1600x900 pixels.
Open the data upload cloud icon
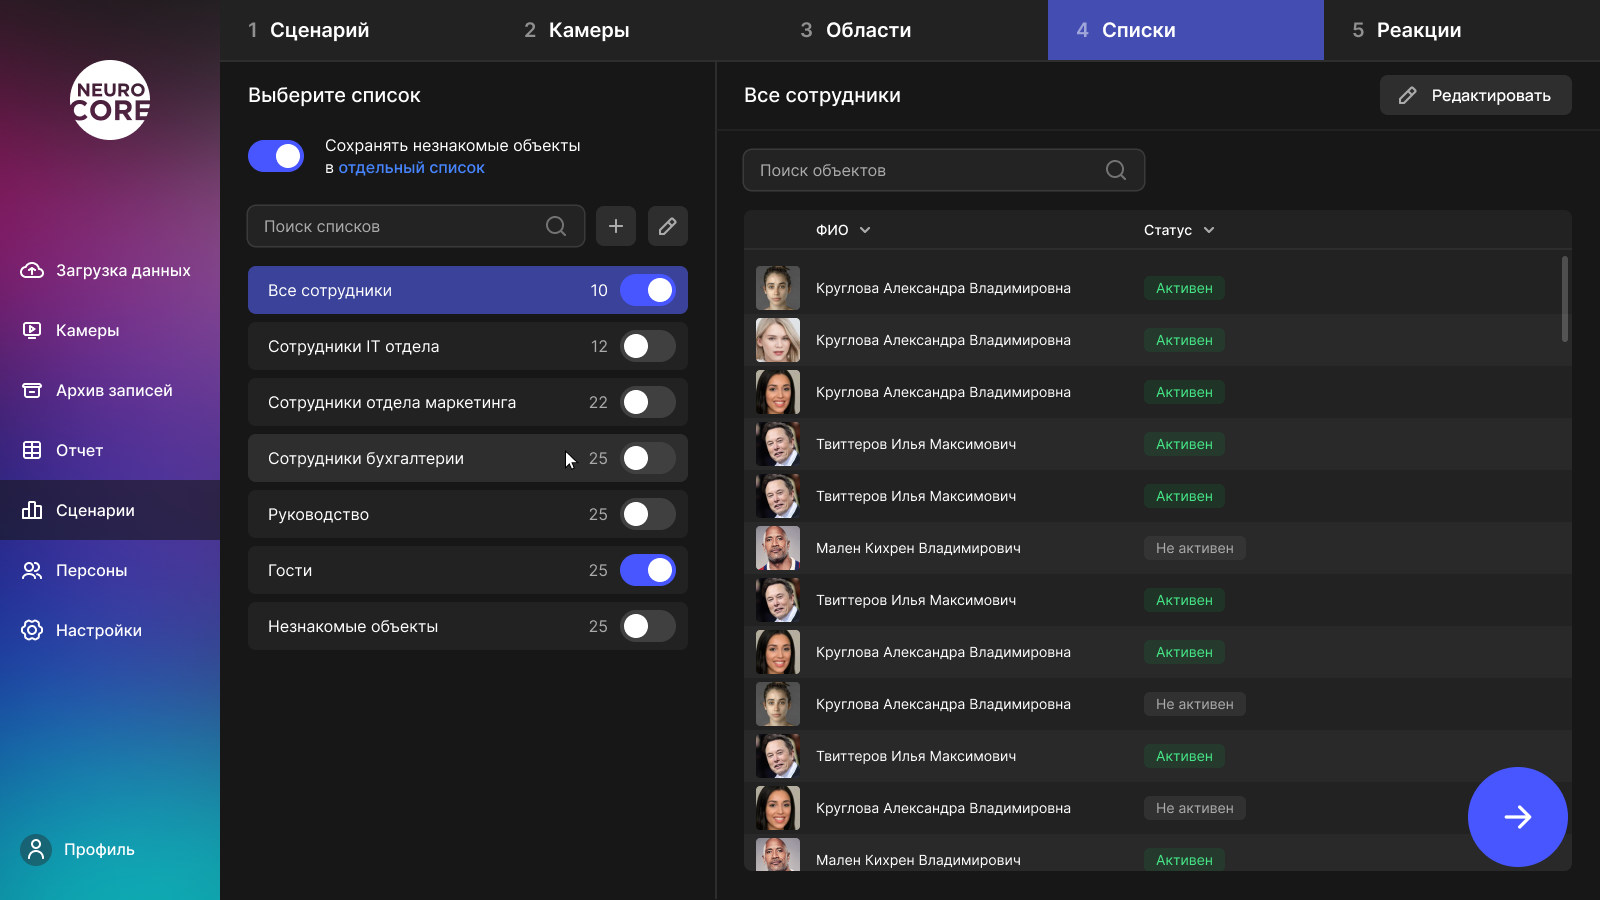tap(32, 270)
